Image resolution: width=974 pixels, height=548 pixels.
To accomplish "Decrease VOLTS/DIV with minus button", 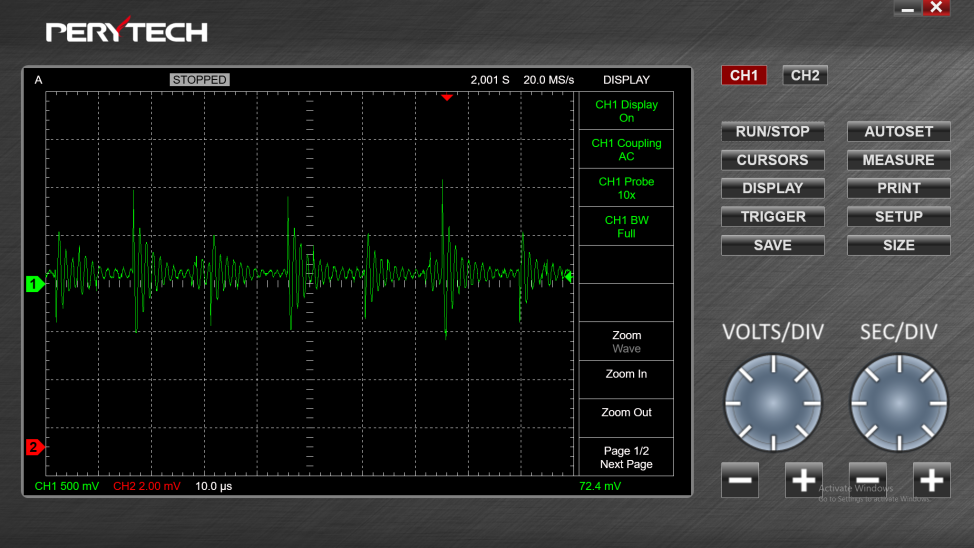I will (x=740, y=480).
